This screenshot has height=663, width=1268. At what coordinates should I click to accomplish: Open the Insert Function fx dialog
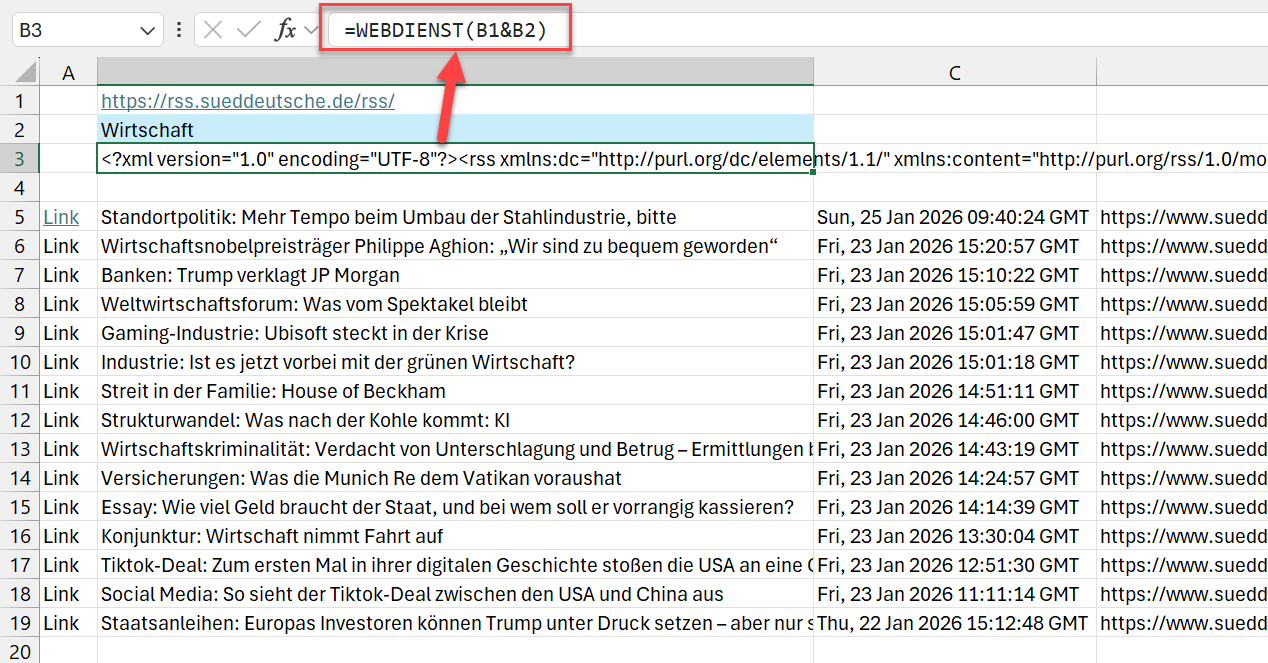tap(285, 30)
